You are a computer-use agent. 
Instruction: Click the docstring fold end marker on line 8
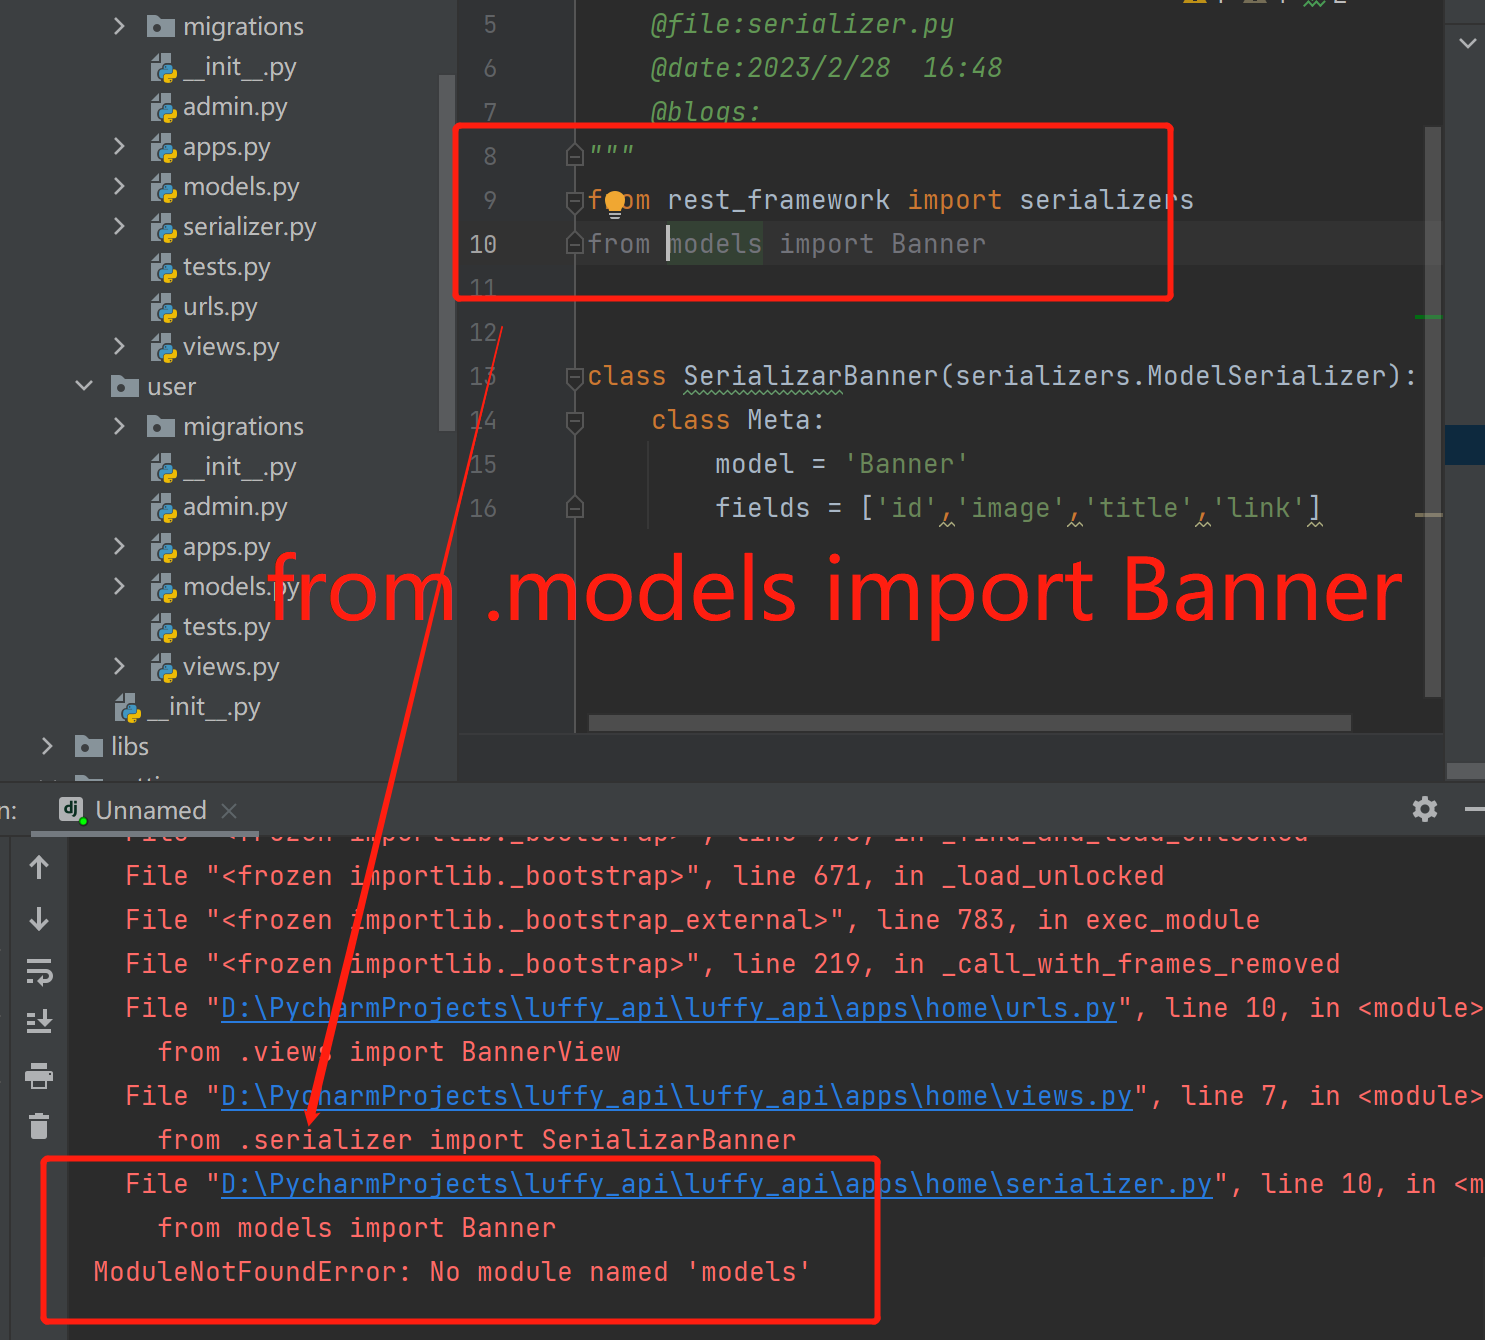[x=575, y=156]
